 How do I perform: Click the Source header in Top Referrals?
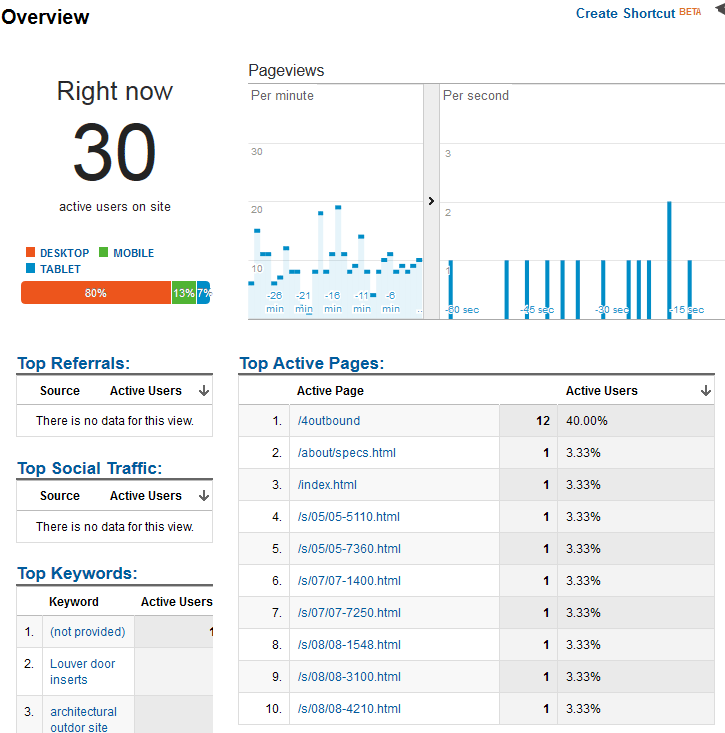[x=60, y=391]
